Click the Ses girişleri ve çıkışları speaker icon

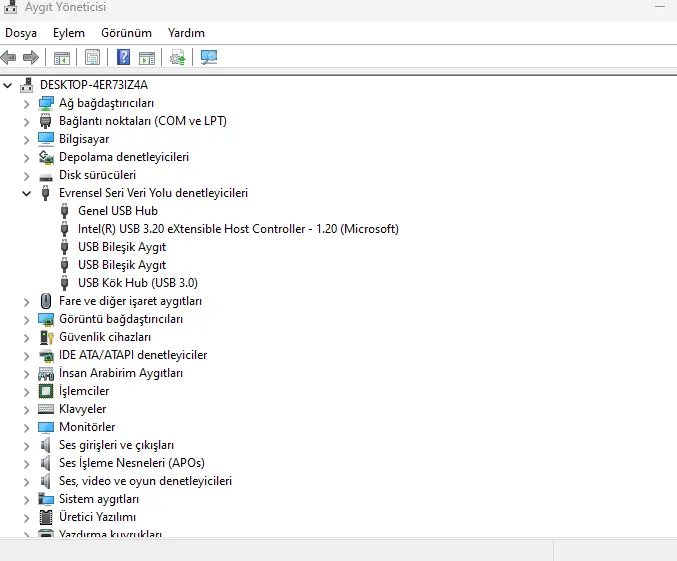pos(45,445)
